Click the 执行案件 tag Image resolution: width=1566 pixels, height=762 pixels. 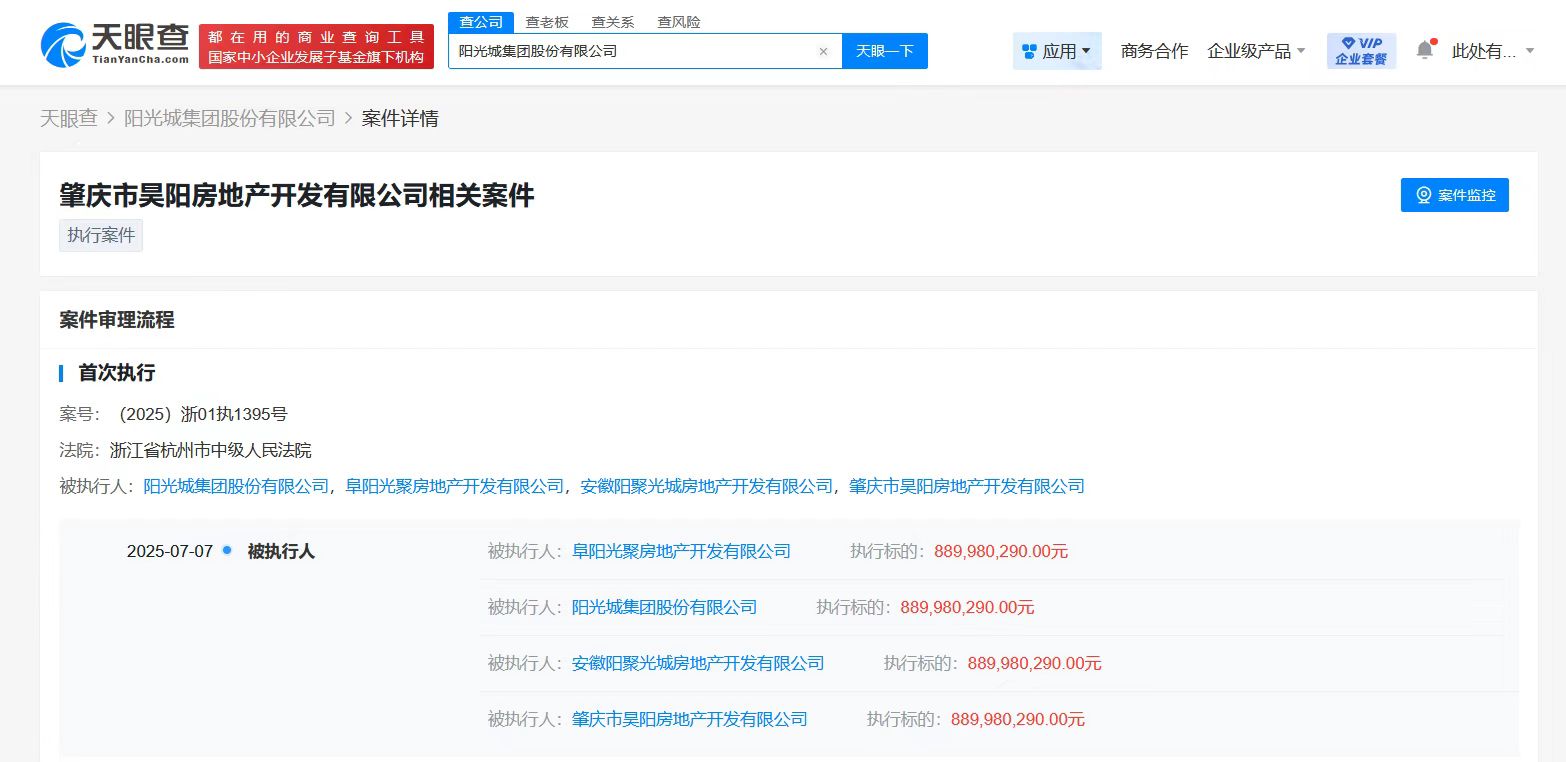pos(101,236)
